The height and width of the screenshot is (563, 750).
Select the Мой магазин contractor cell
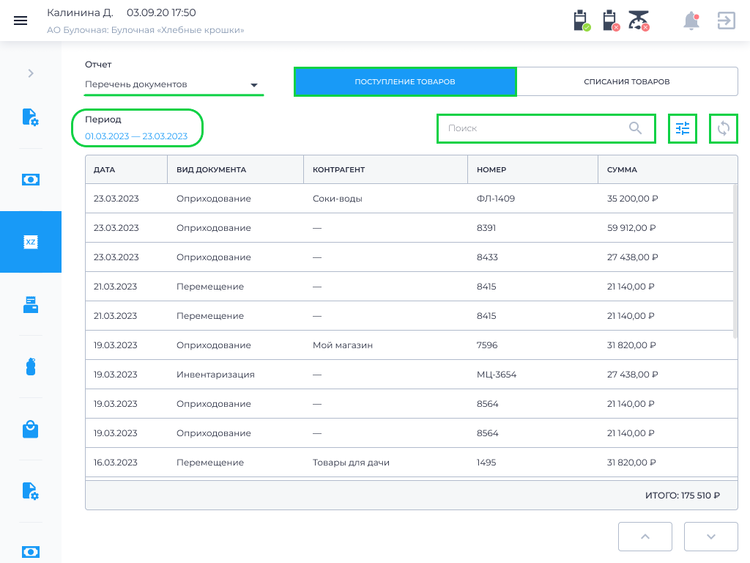tap(342, 345)
